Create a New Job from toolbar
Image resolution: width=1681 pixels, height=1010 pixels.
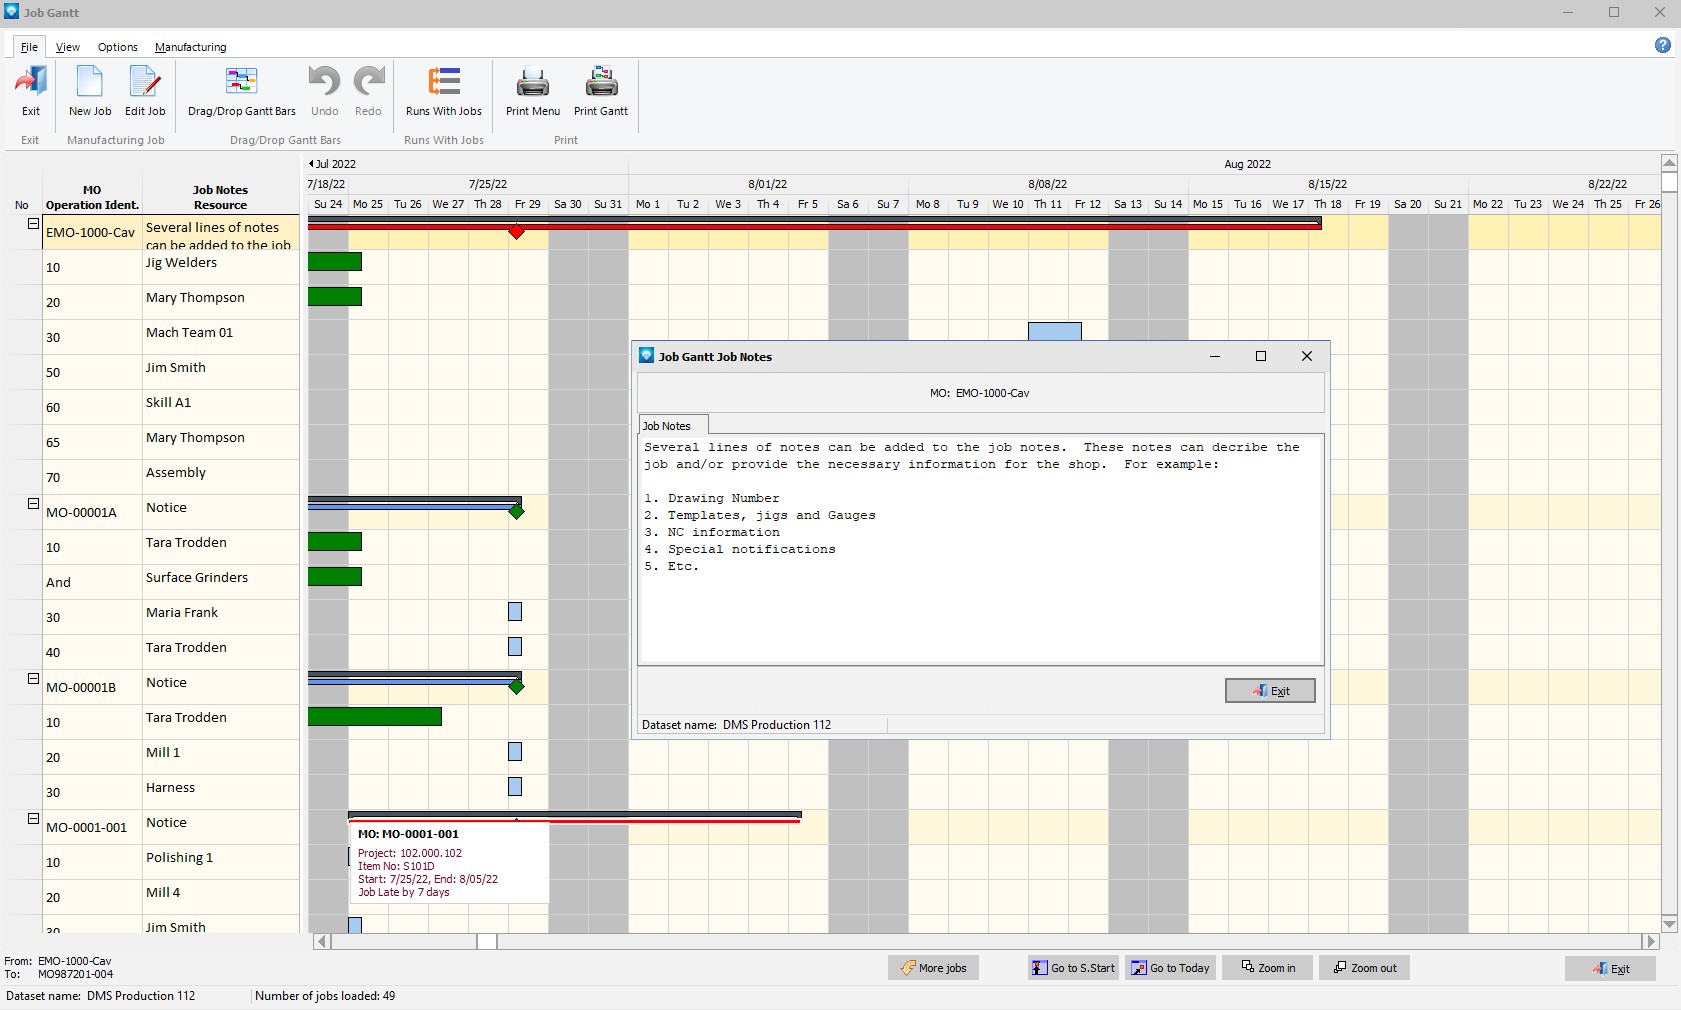[90, 91]
